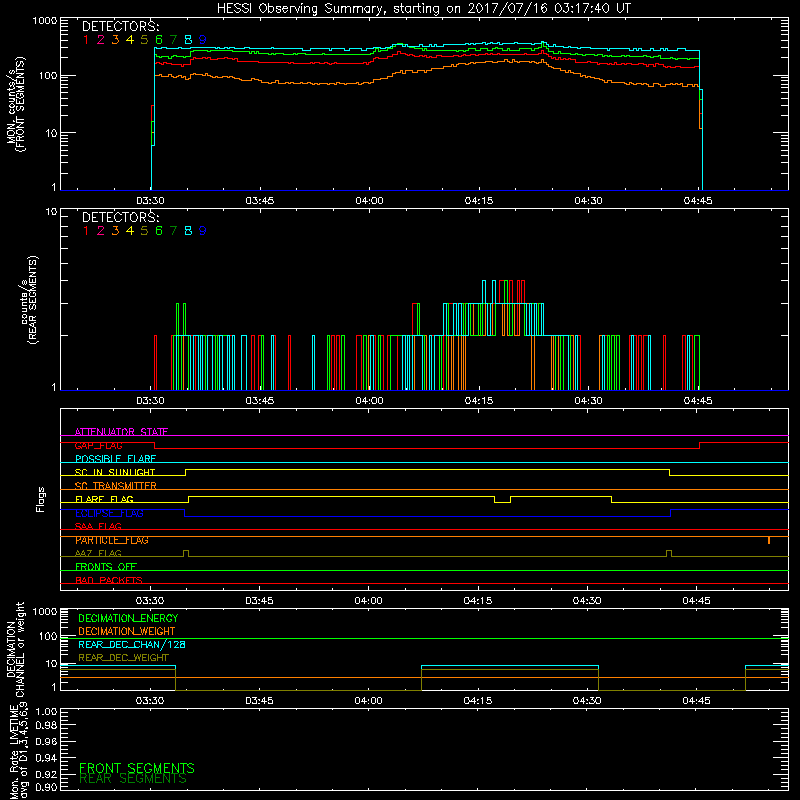
Task: Click the GAP_FLAG label
Action: tap(98, 445)
